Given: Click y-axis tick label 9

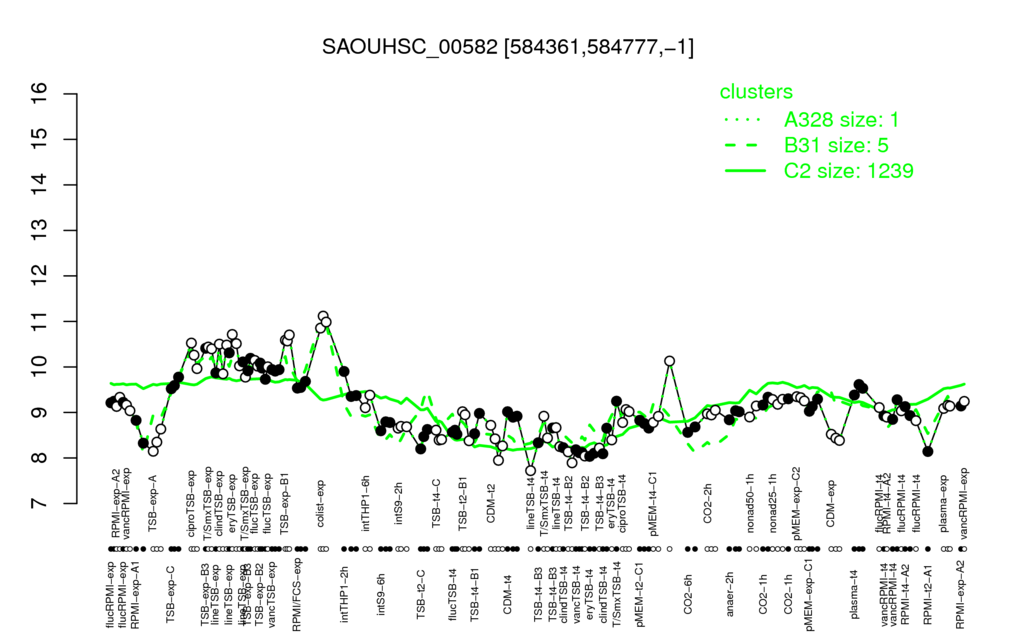Looking at the screenshot, I should (40, 412).
